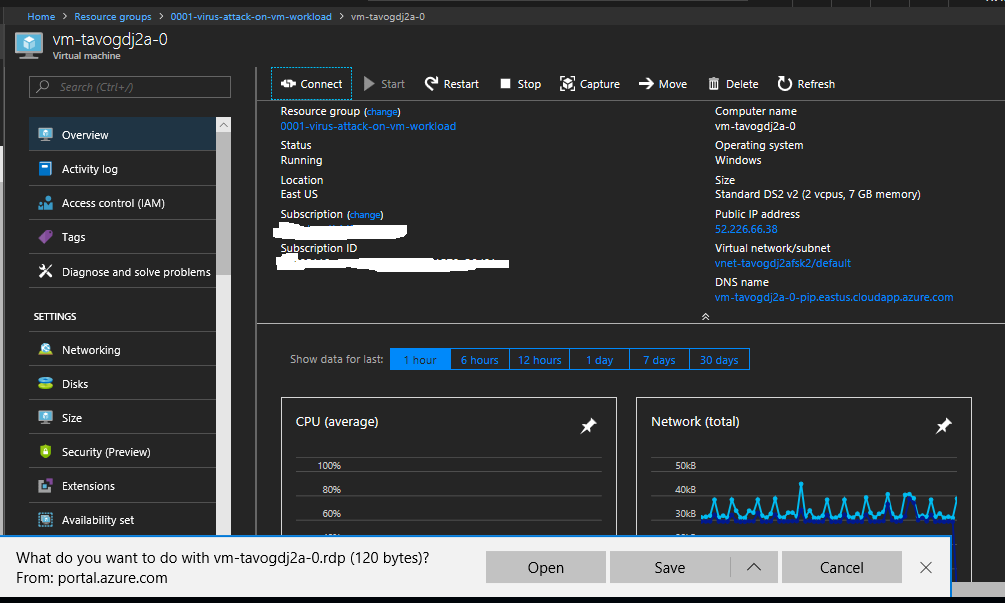Image resolution: width=1005 pixels, height=603 pixels.
Task: Click the up arrow on the sidebar scrollbar
Action: pyautogui.click(x=224, y=125)
